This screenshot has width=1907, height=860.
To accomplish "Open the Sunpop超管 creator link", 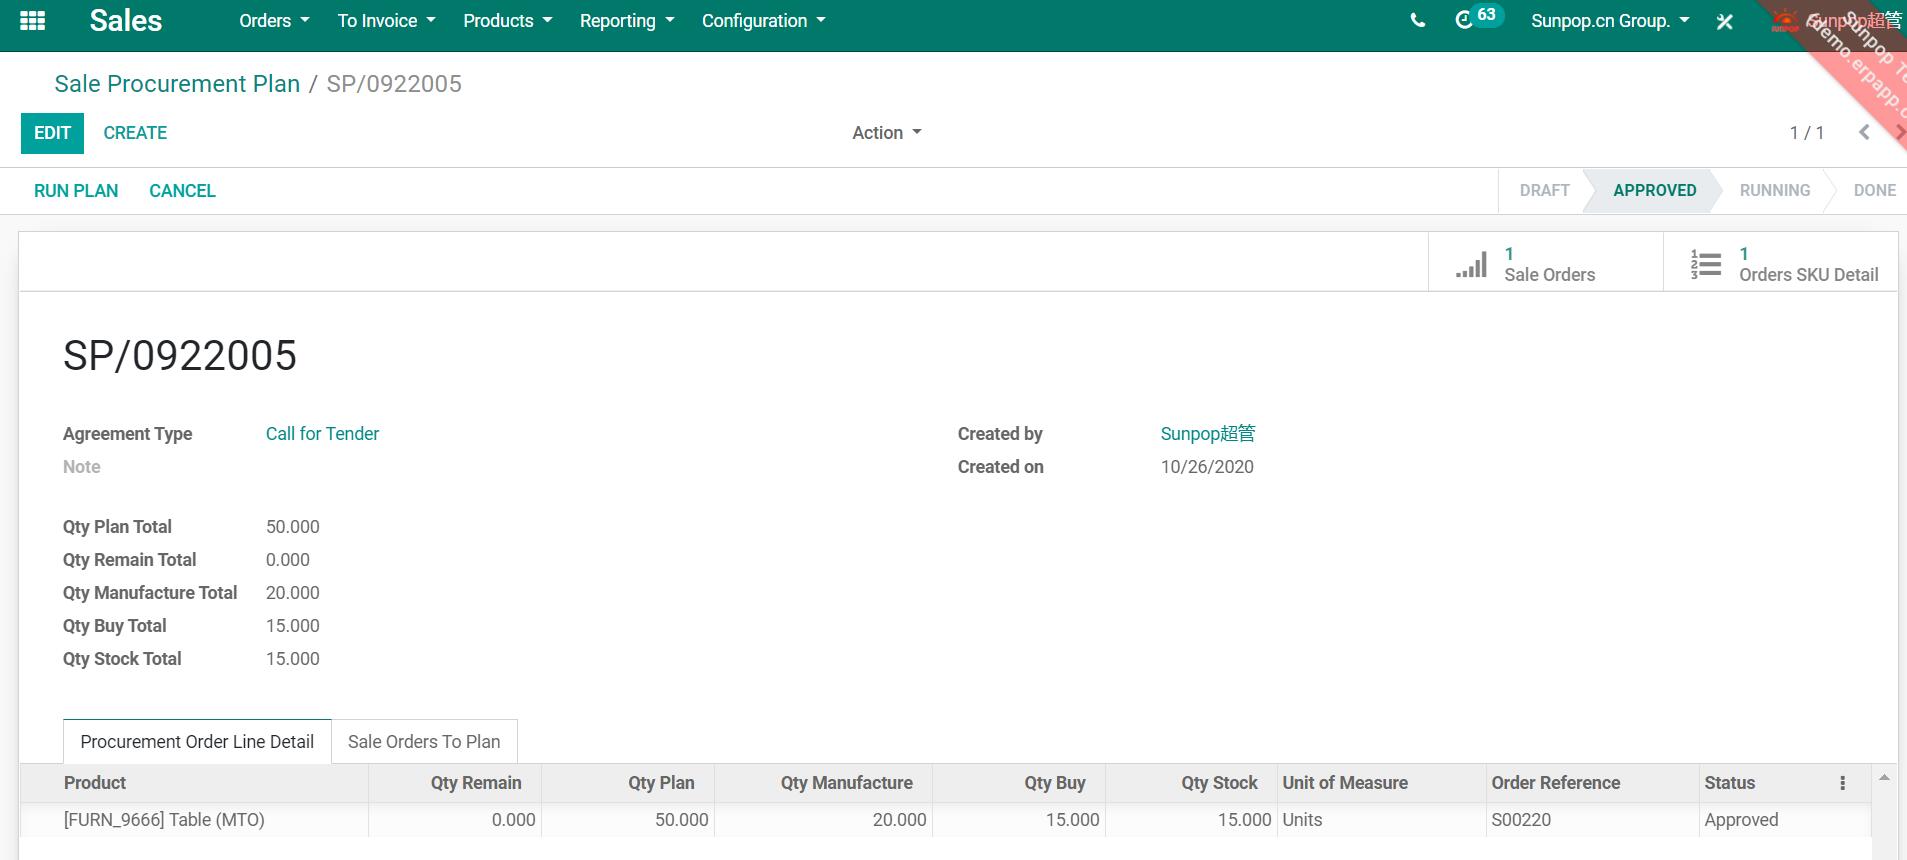I will pyautogui.click(x=1207, y=434).
